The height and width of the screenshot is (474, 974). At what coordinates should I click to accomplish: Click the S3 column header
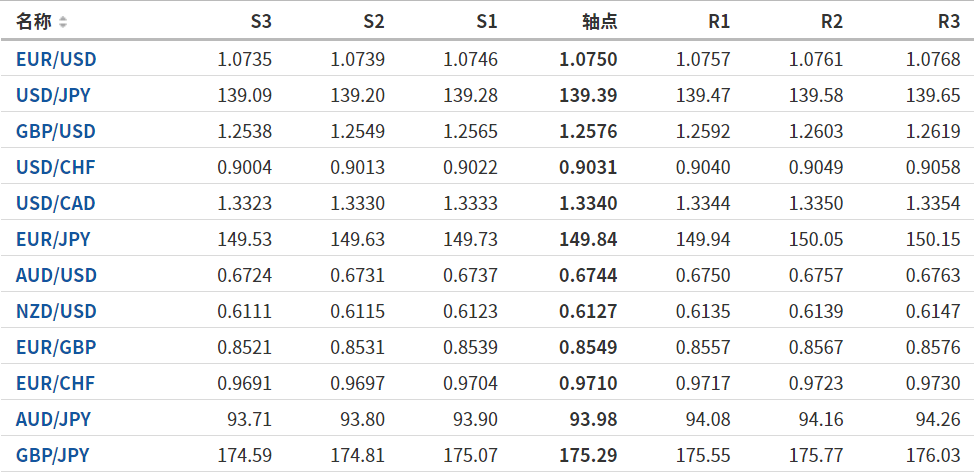260,22
